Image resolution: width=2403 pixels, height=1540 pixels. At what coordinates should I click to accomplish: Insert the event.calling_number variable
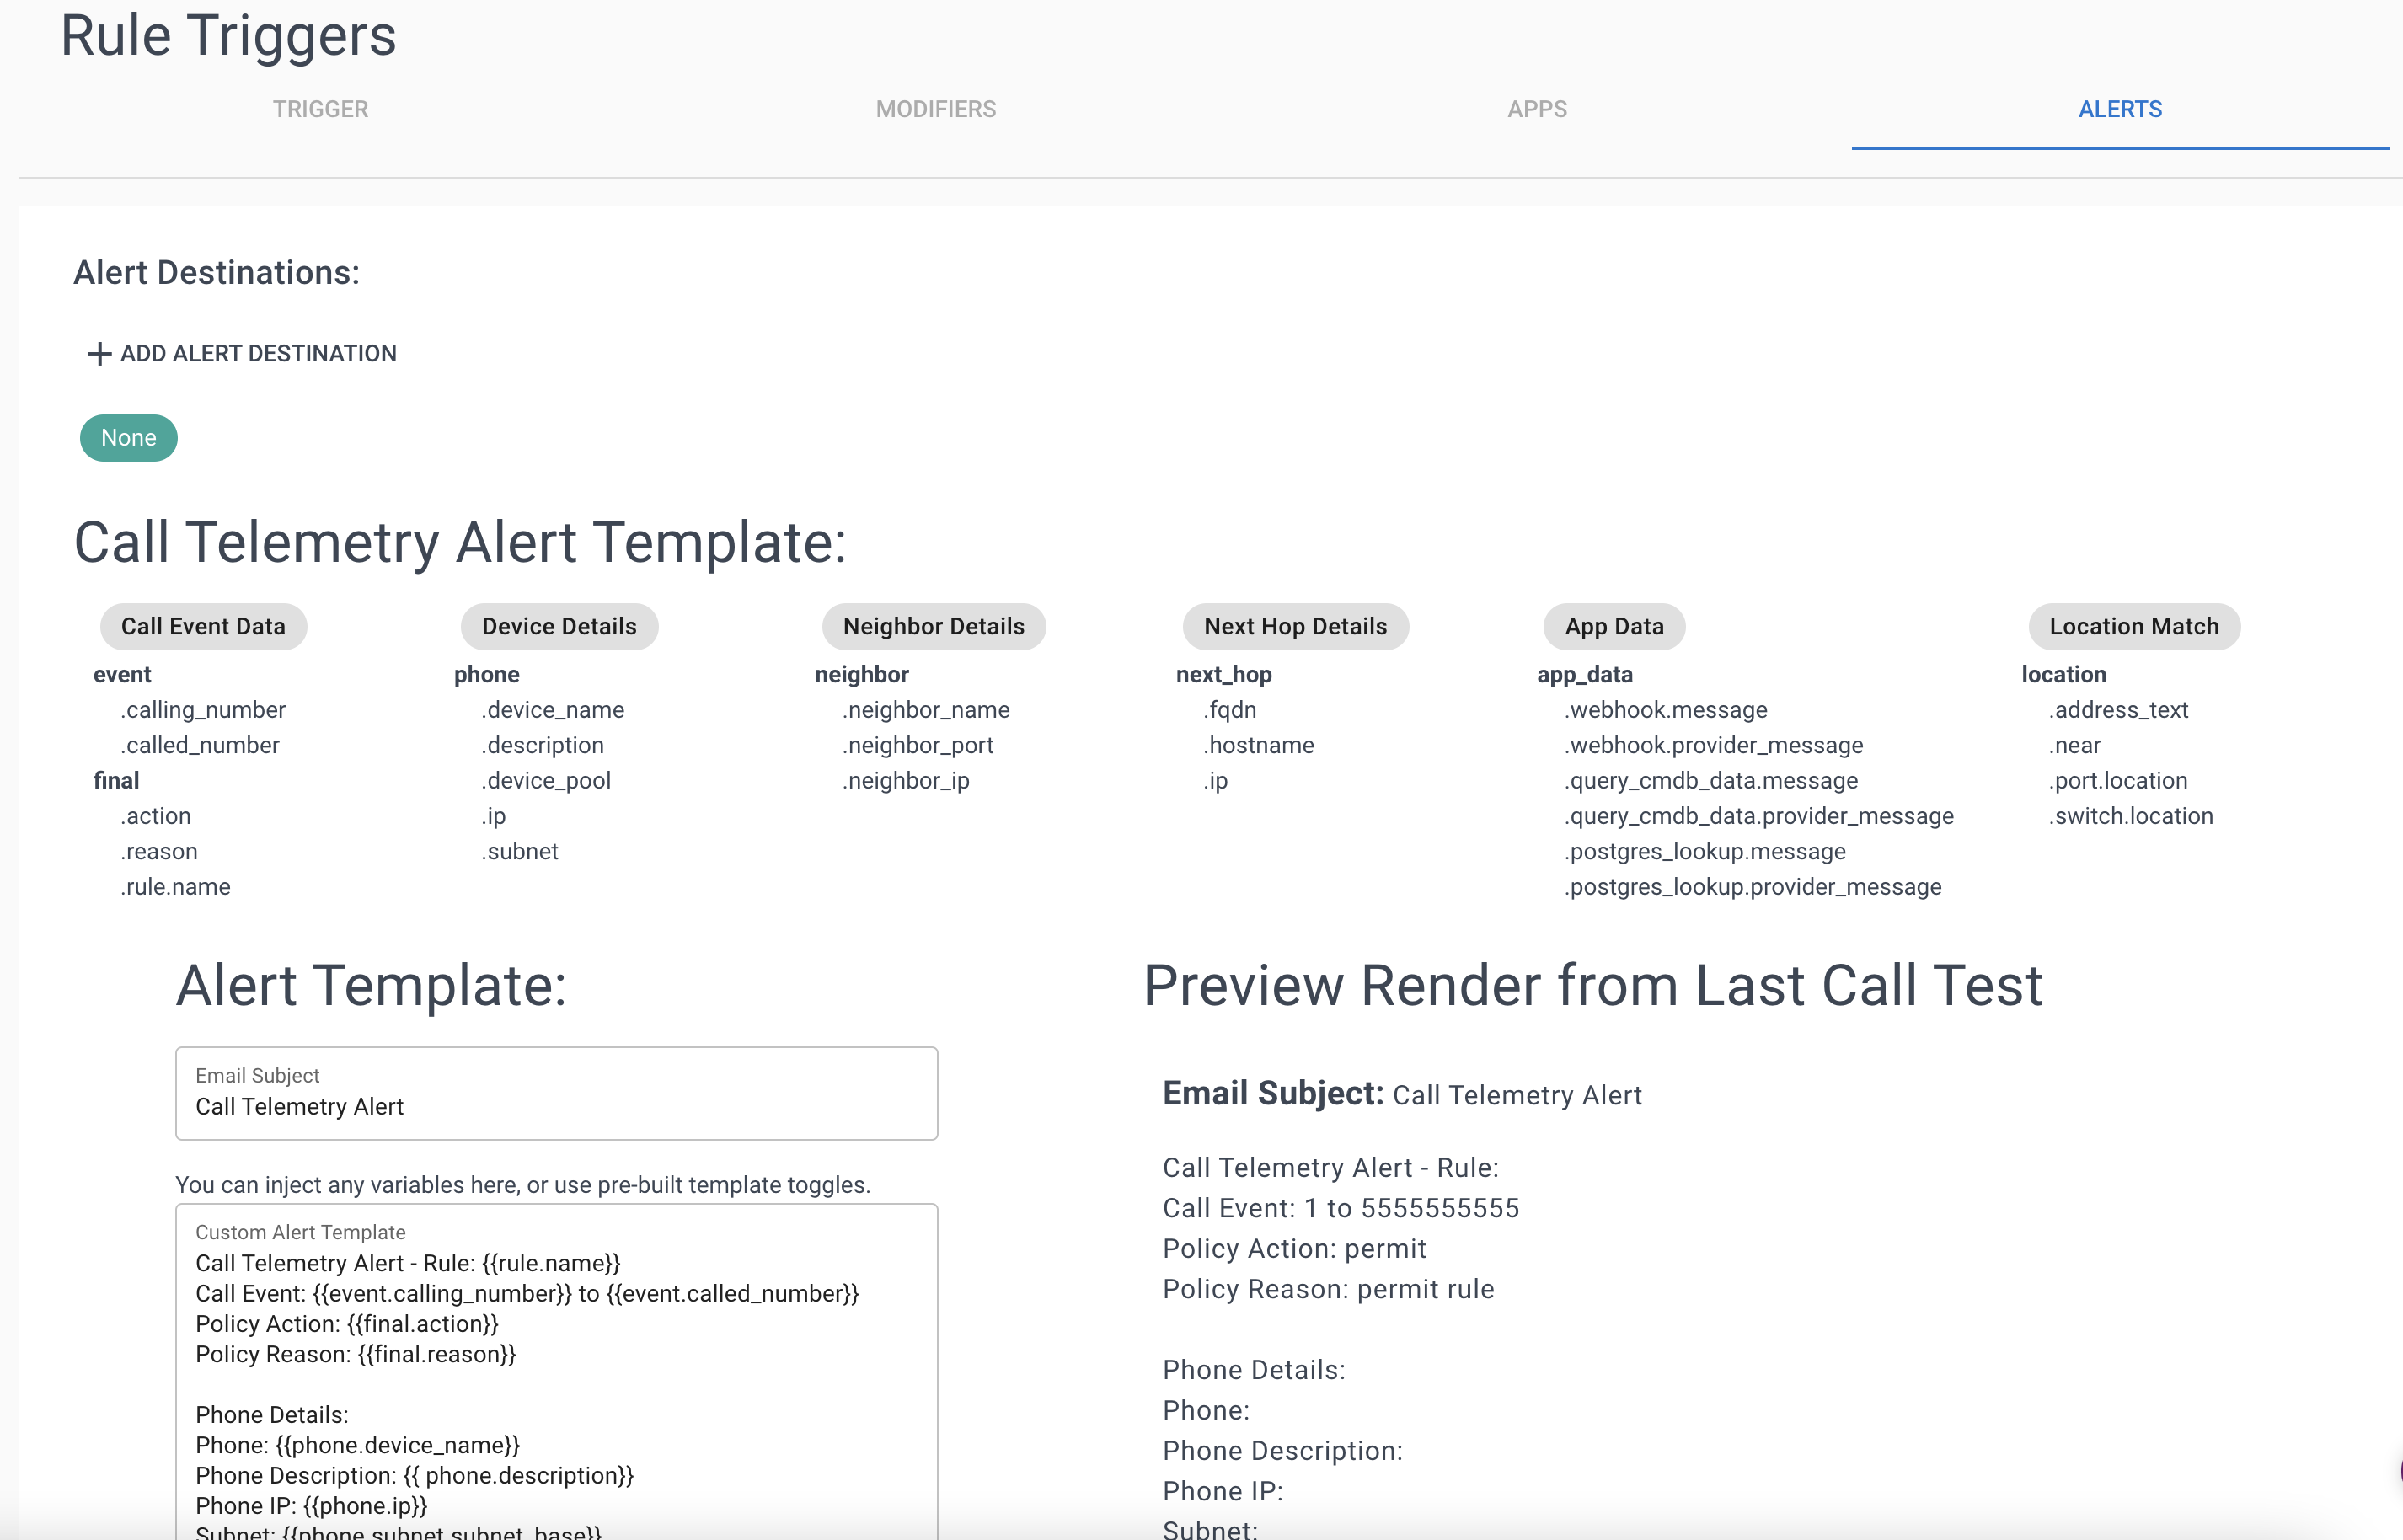pyautogui.click(x=203, y=710)
